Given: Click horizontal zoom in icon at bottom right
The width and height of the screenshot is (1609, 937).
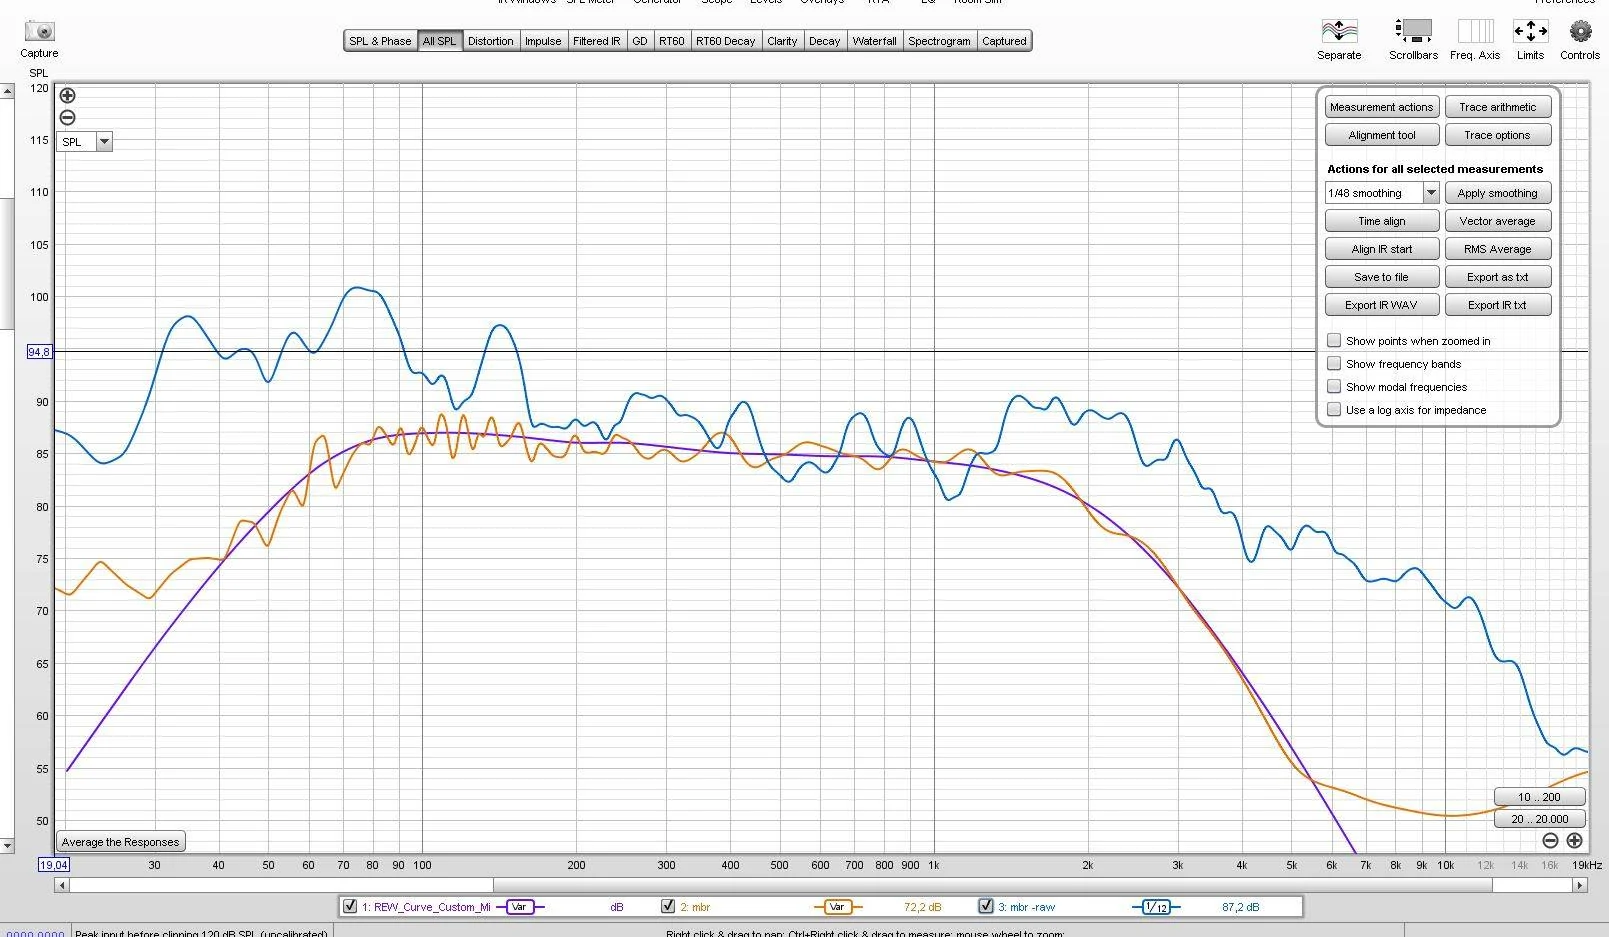Looking at the screenshot, I should 1575,841.
